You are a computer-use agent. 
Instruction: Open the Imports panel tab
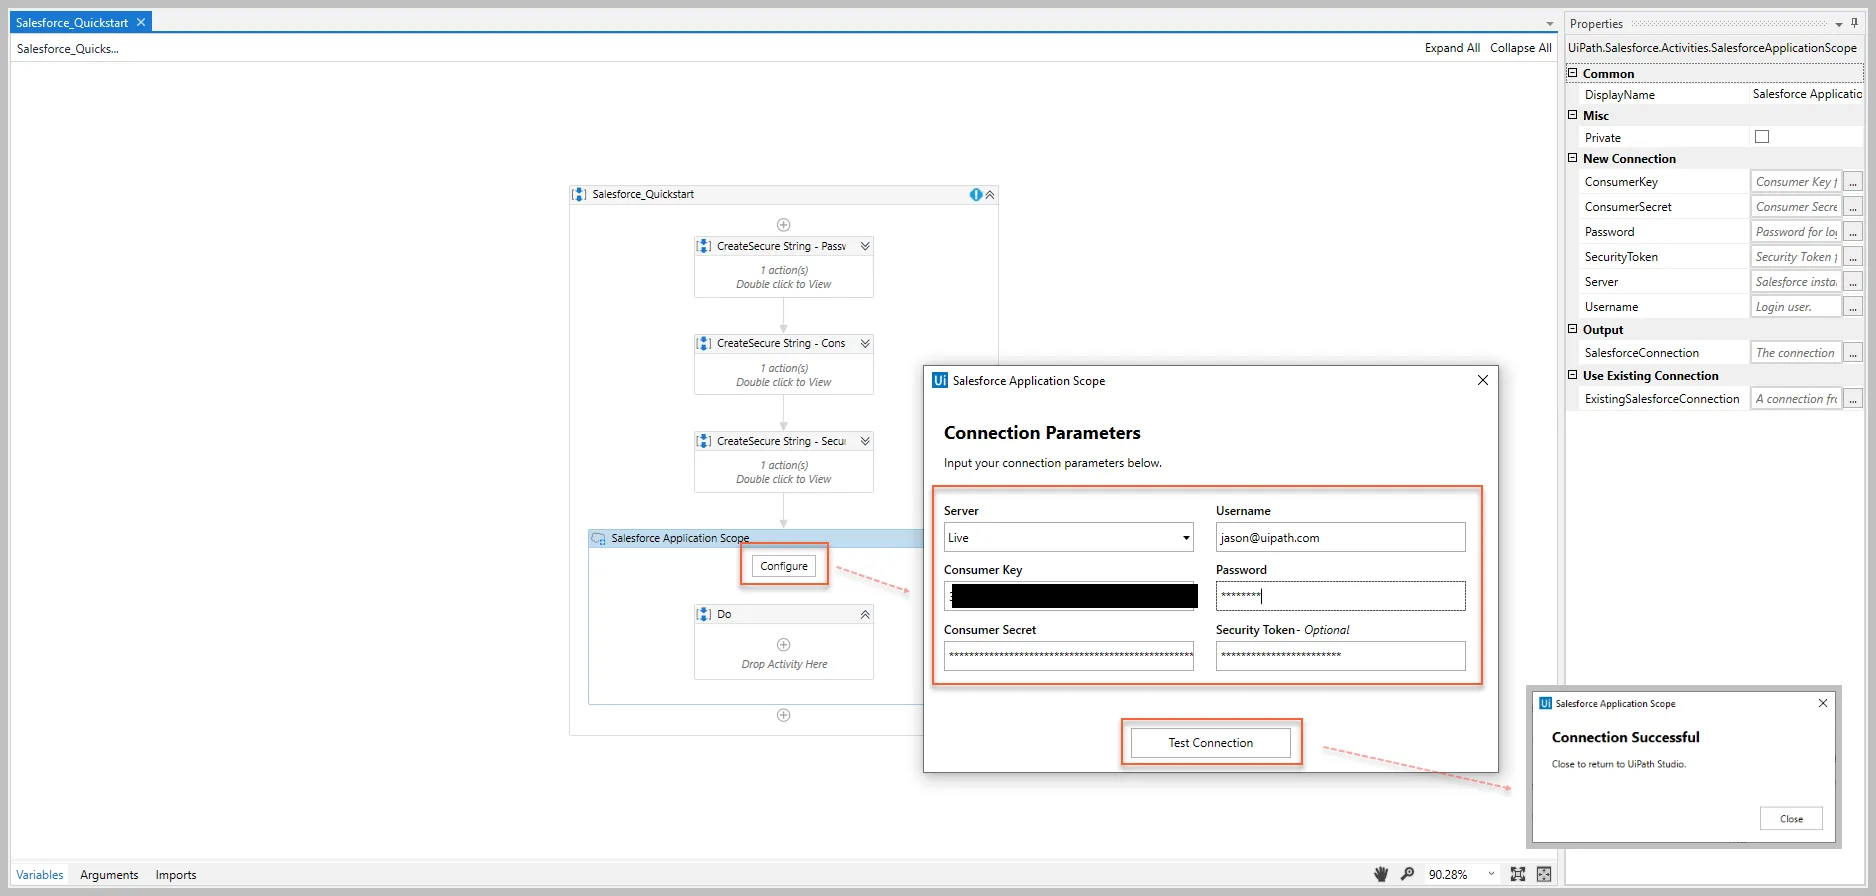click(176, 875)
